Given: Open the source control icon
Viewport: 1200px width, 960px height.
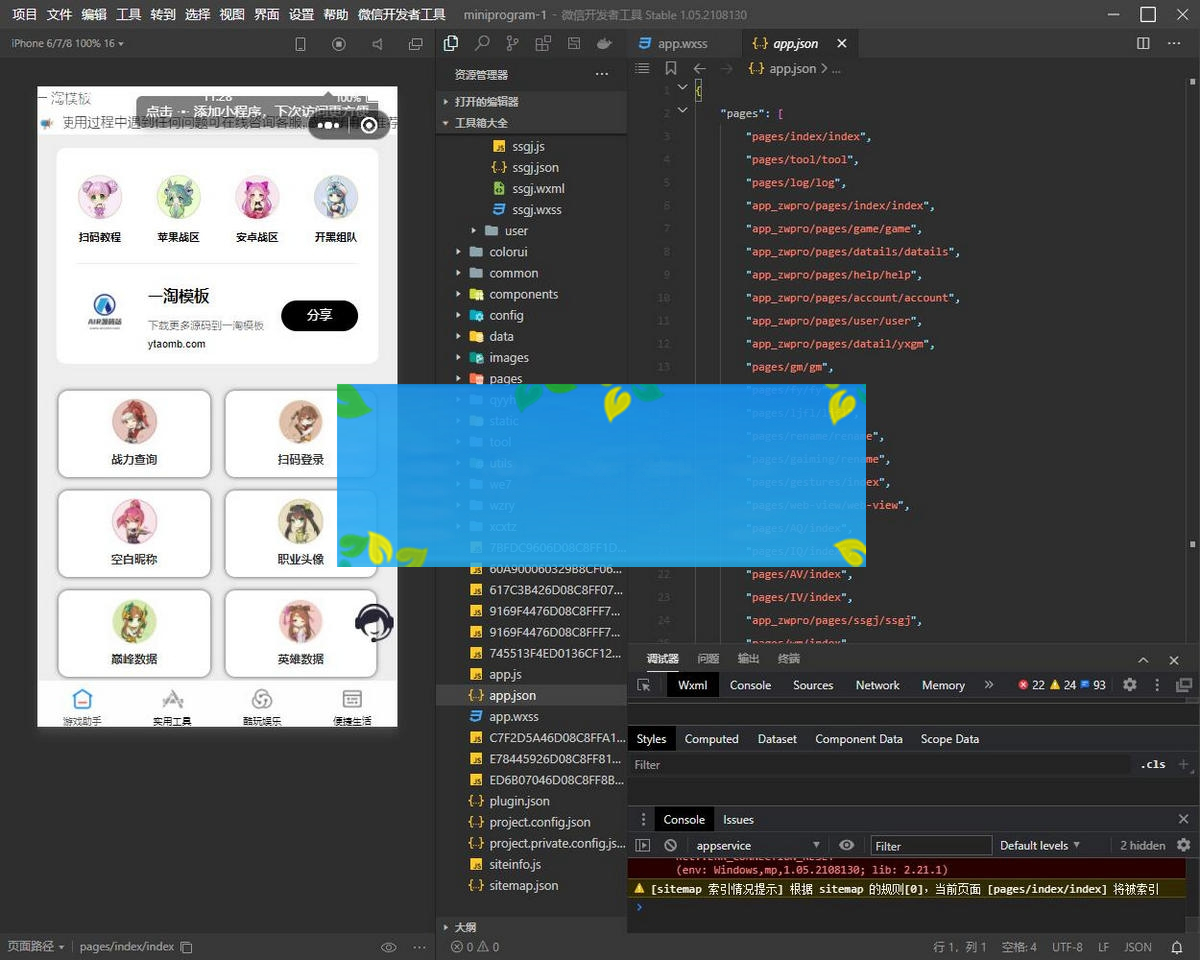Looking at the screenshot, I should coord(512,44).
